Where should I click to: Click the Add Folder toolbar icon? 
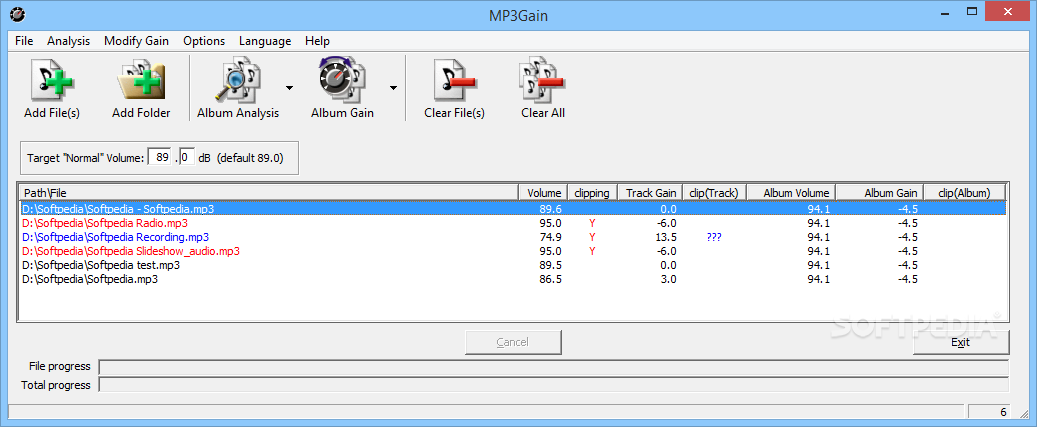click(x=141, y=88)
